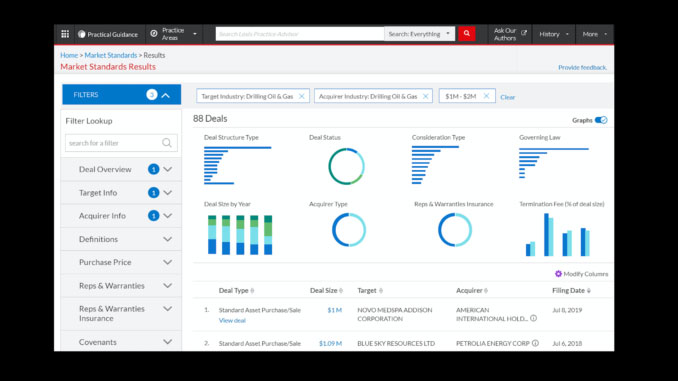
Task: Open View deal link for first result
Action: (x=232, y=320)
